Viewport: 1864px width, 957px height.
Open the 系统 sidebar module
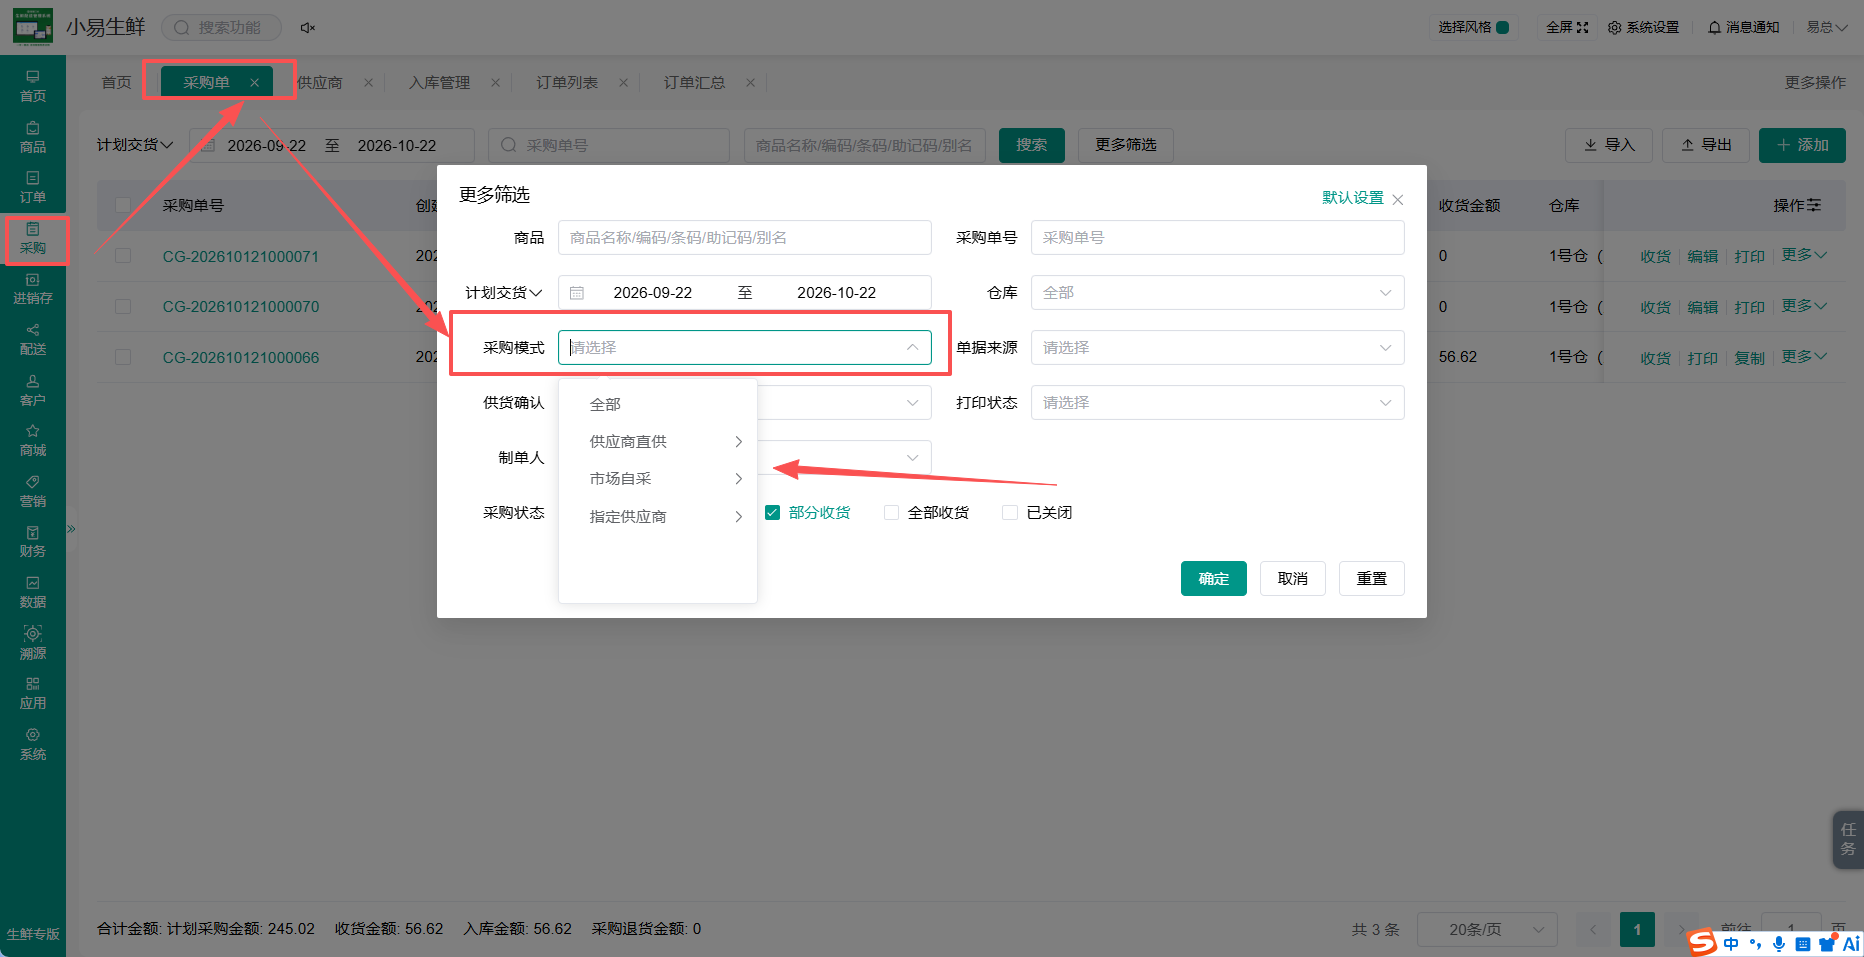(33, 744)
